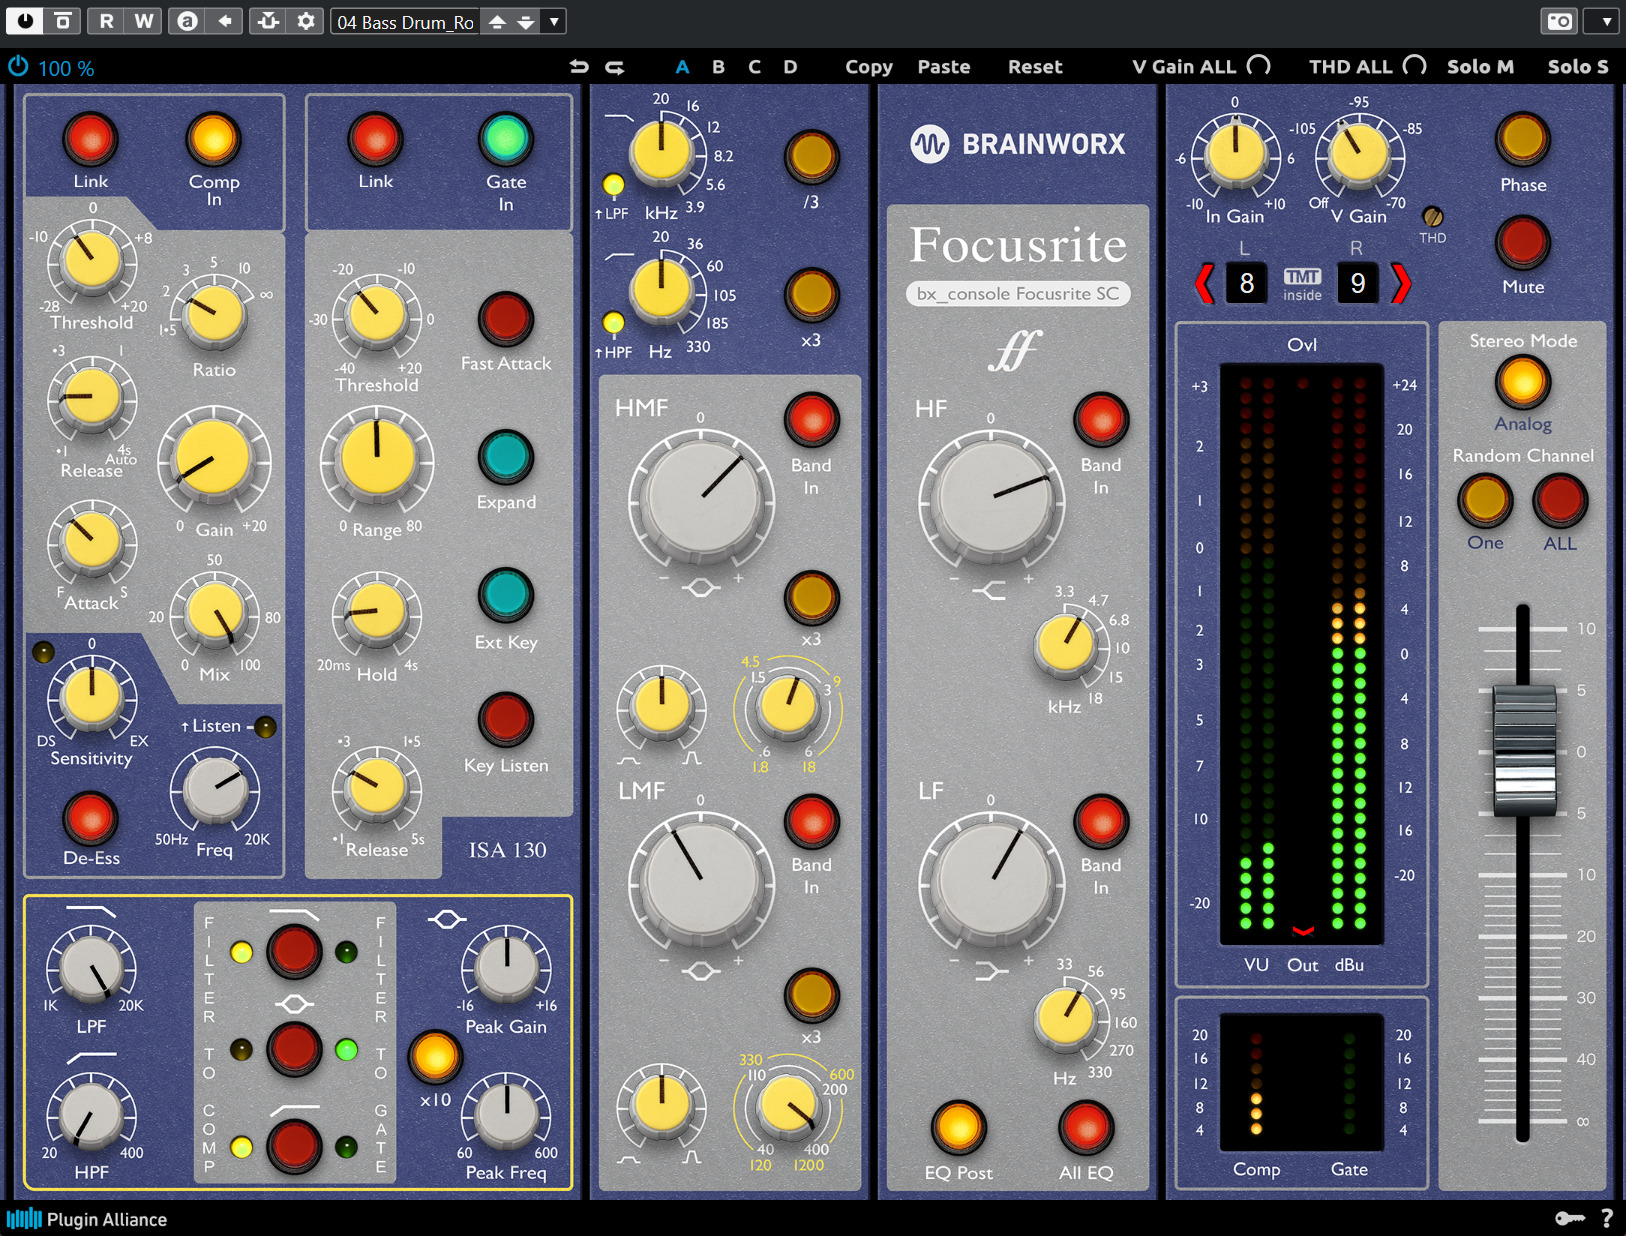
Task: Toggle Comp In button
Action: click(x=213, y=139)
